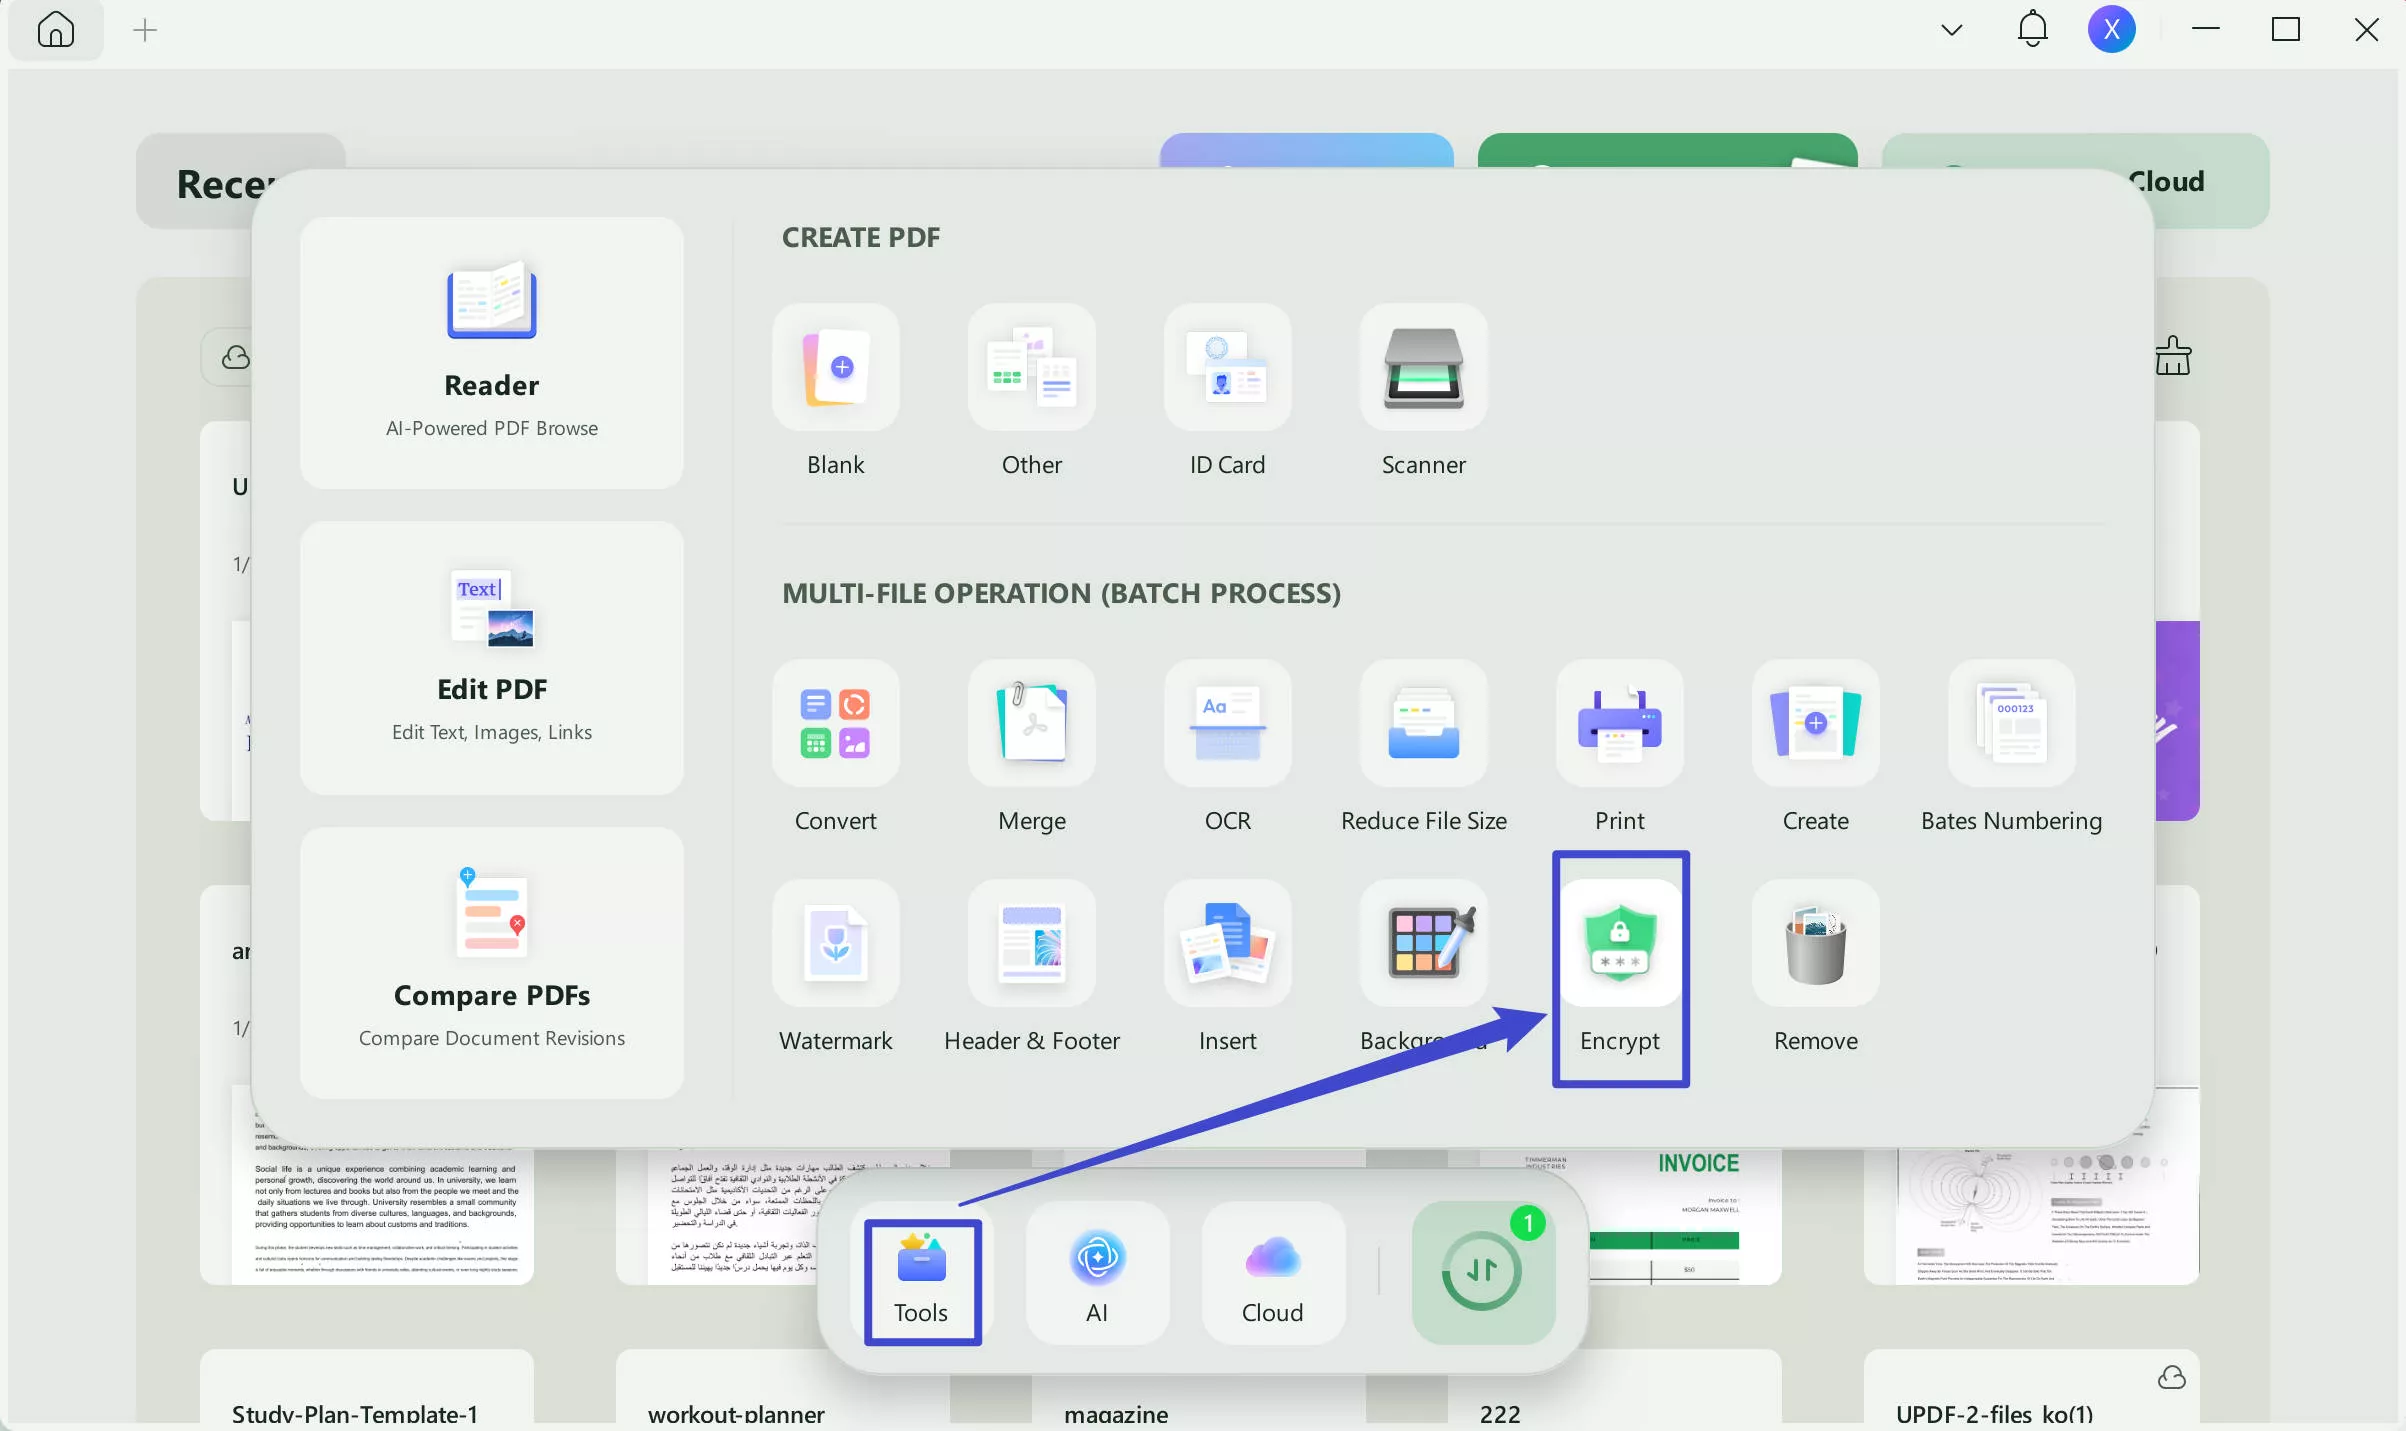Open the Header & Footer tool

[x=1031, y=944]
